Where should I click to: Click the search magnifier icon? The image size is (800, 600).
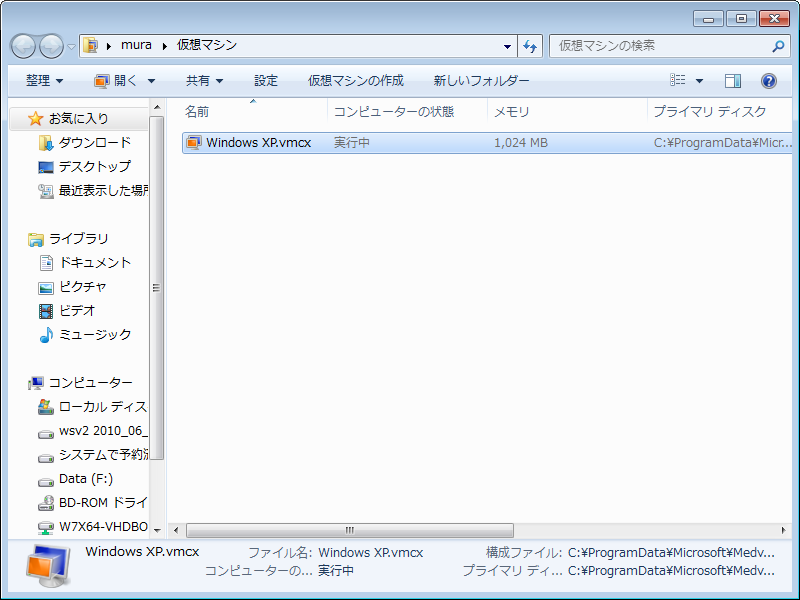click(779, 46)
